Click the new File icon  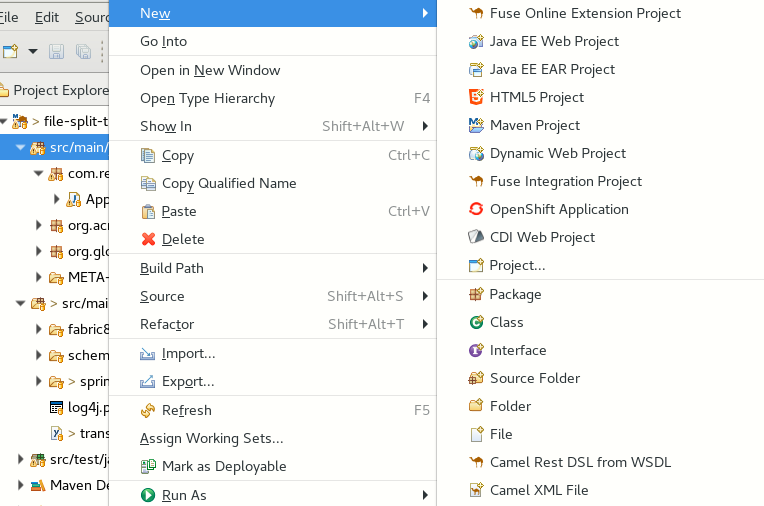(477, 434)
